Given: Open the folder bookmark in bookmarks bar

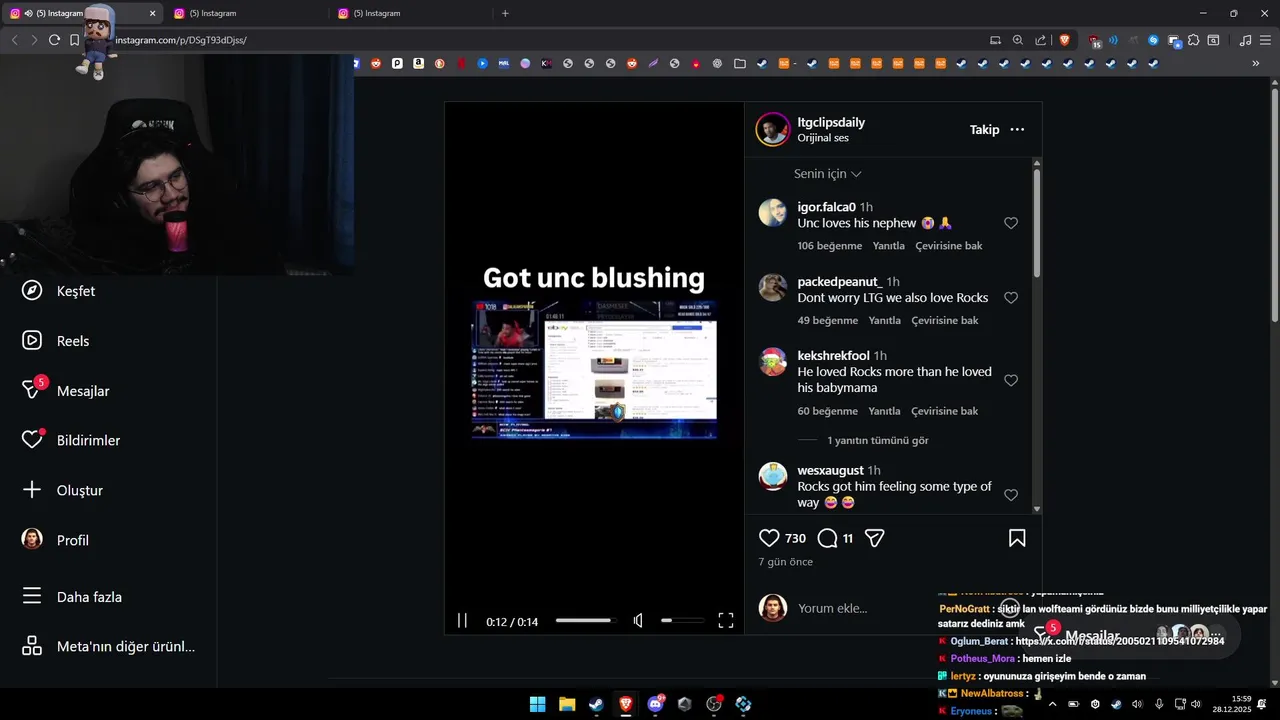Looking at the screenshot, I should [x=740, y=63].
